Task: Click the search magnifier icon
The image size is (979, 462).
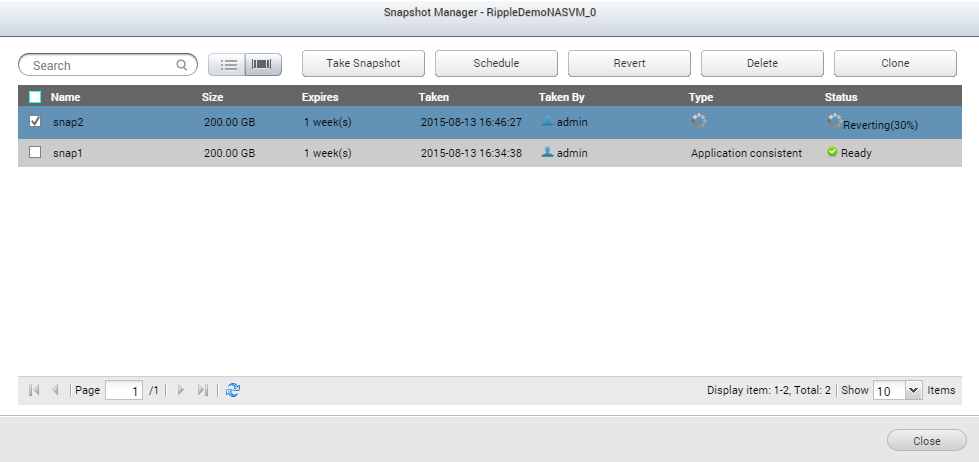Action: point(182,65)
